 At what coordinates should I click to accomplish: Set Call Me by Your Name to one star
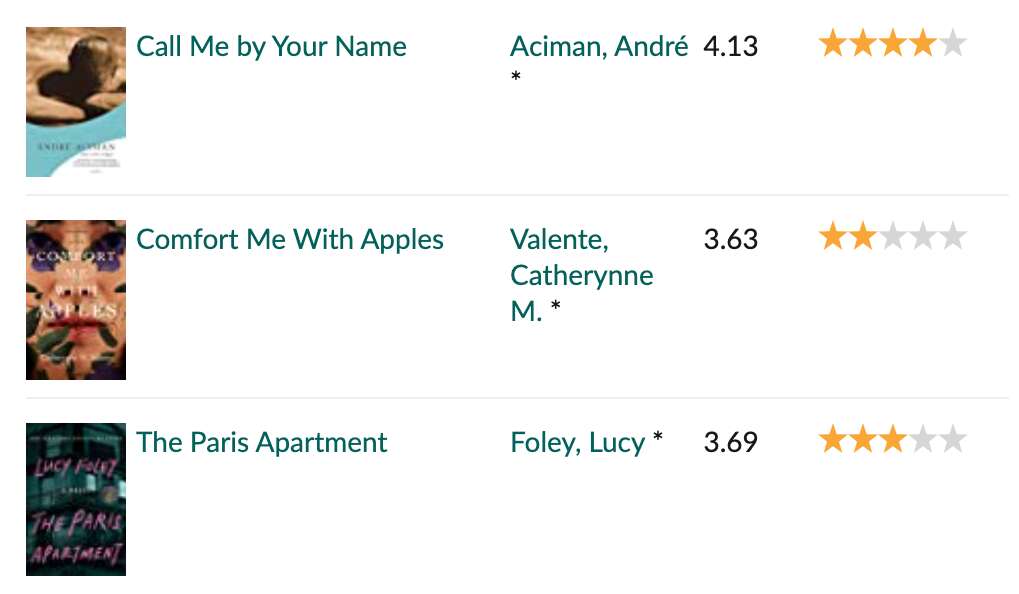coord(832,44)
